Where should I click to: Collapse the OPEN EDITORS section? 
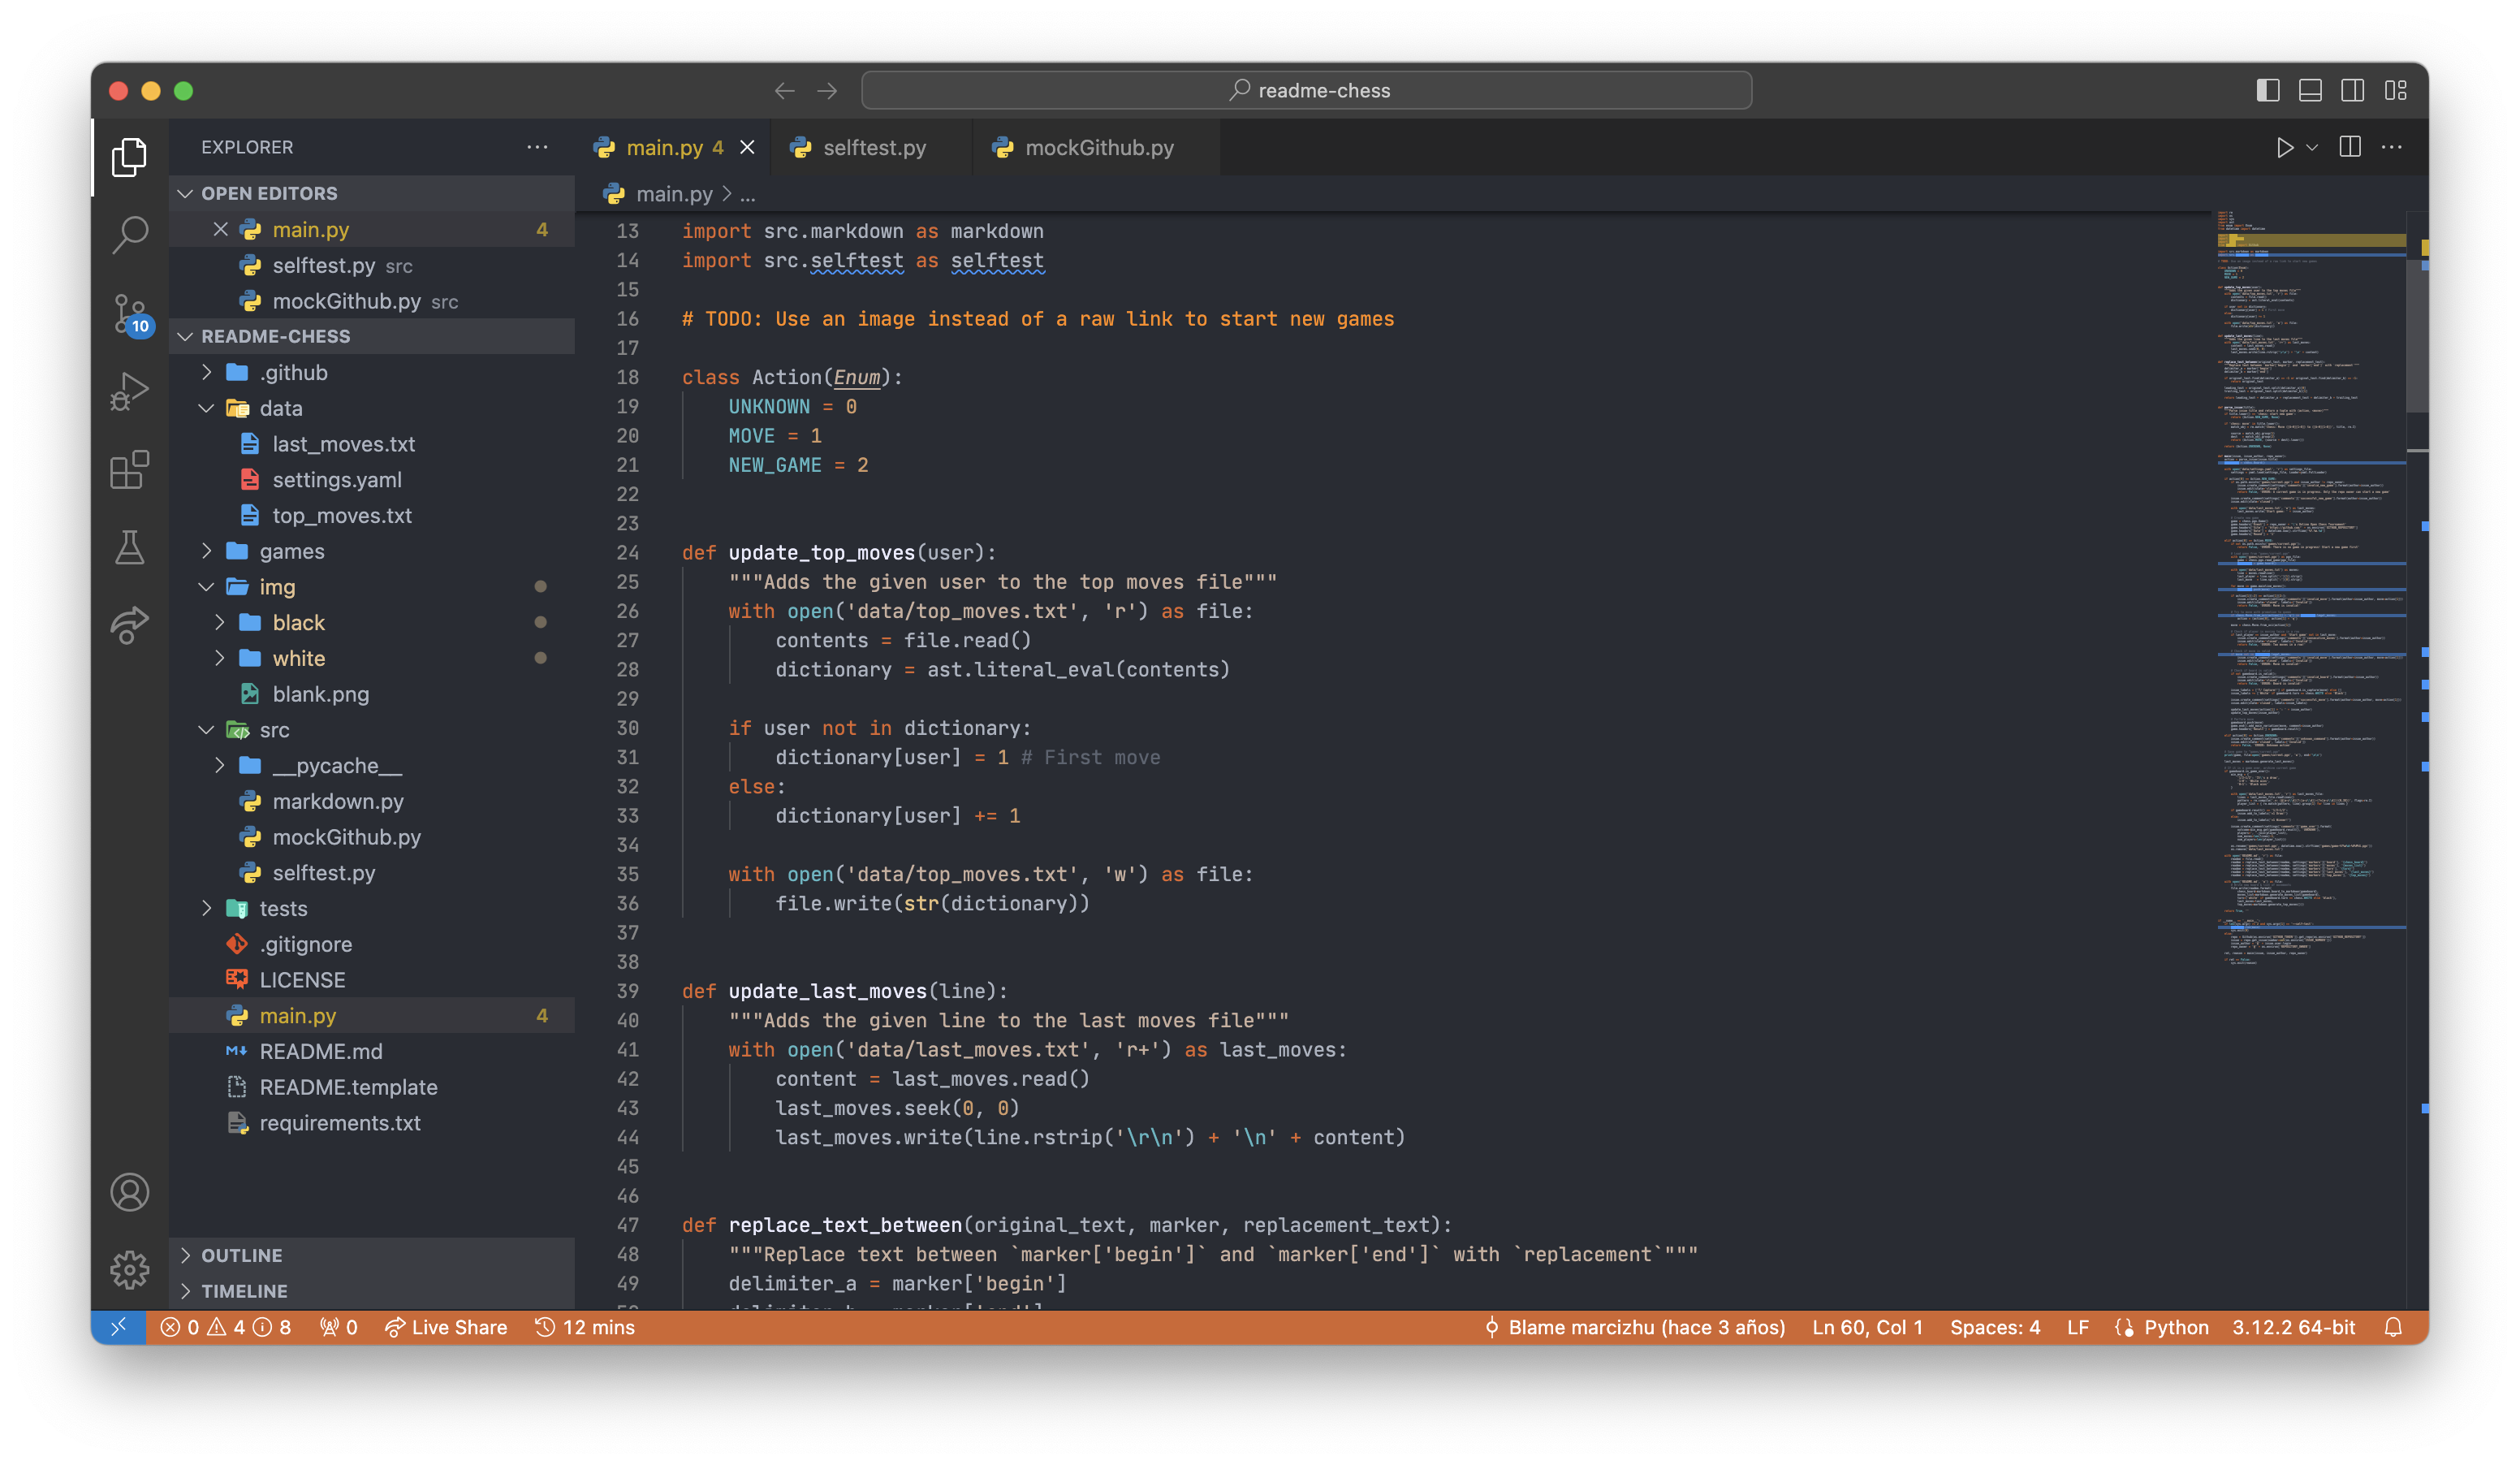[269, 193]
